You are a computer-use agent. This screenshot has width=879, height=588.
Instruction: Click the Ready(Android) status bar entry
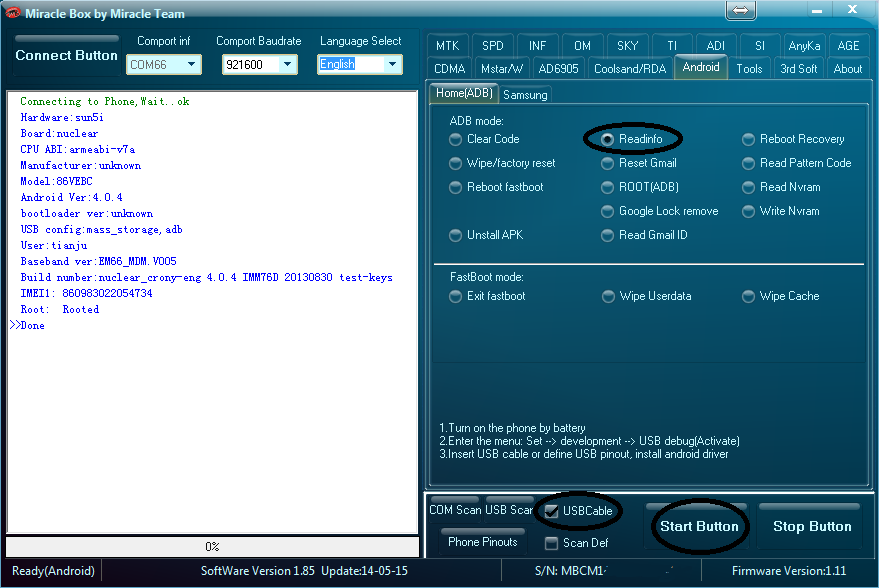[x=53, y=571]
